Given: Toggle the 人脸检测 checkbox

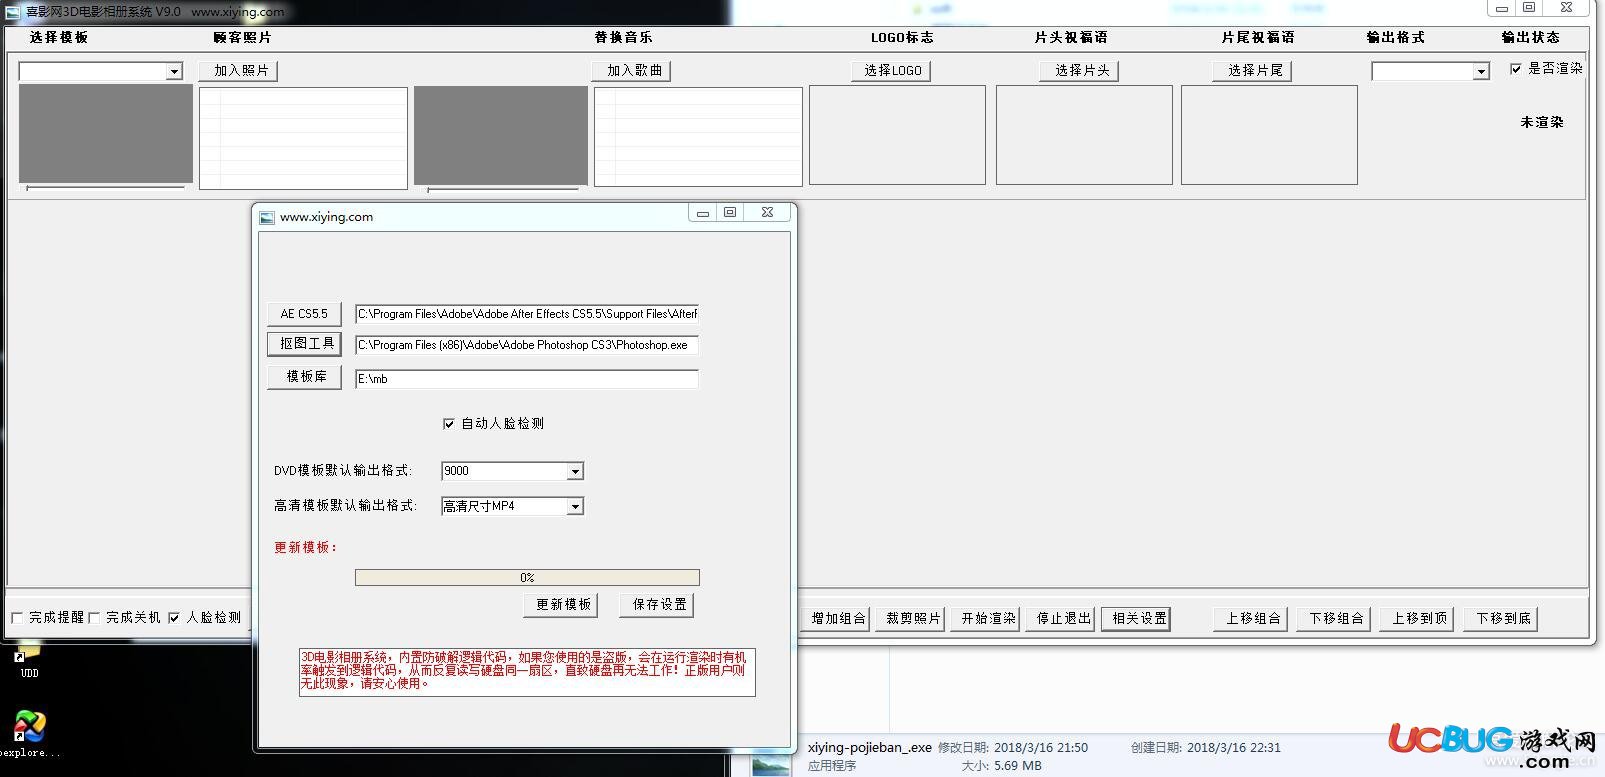Looking at the screenshot, I should point(174,618).
